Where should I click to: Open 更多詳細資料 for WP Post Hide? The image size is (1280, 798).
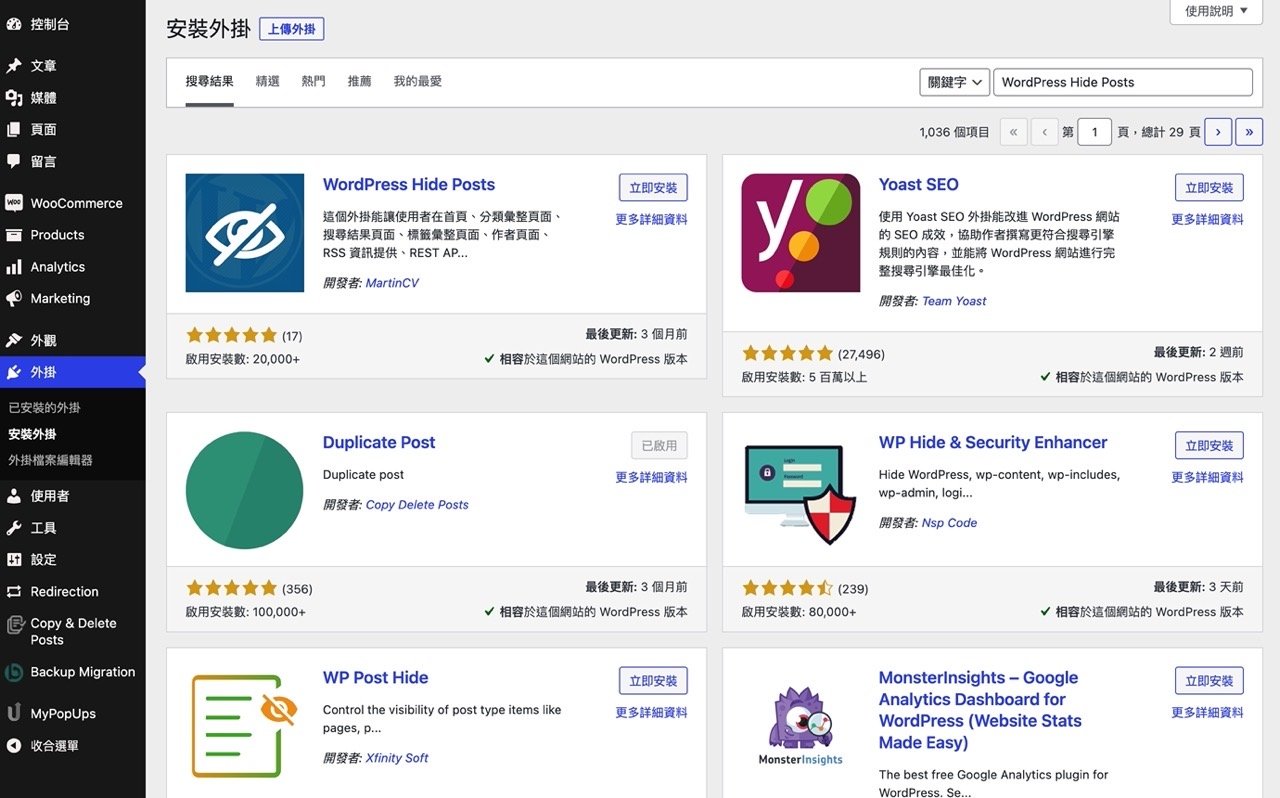coord(652,713)
